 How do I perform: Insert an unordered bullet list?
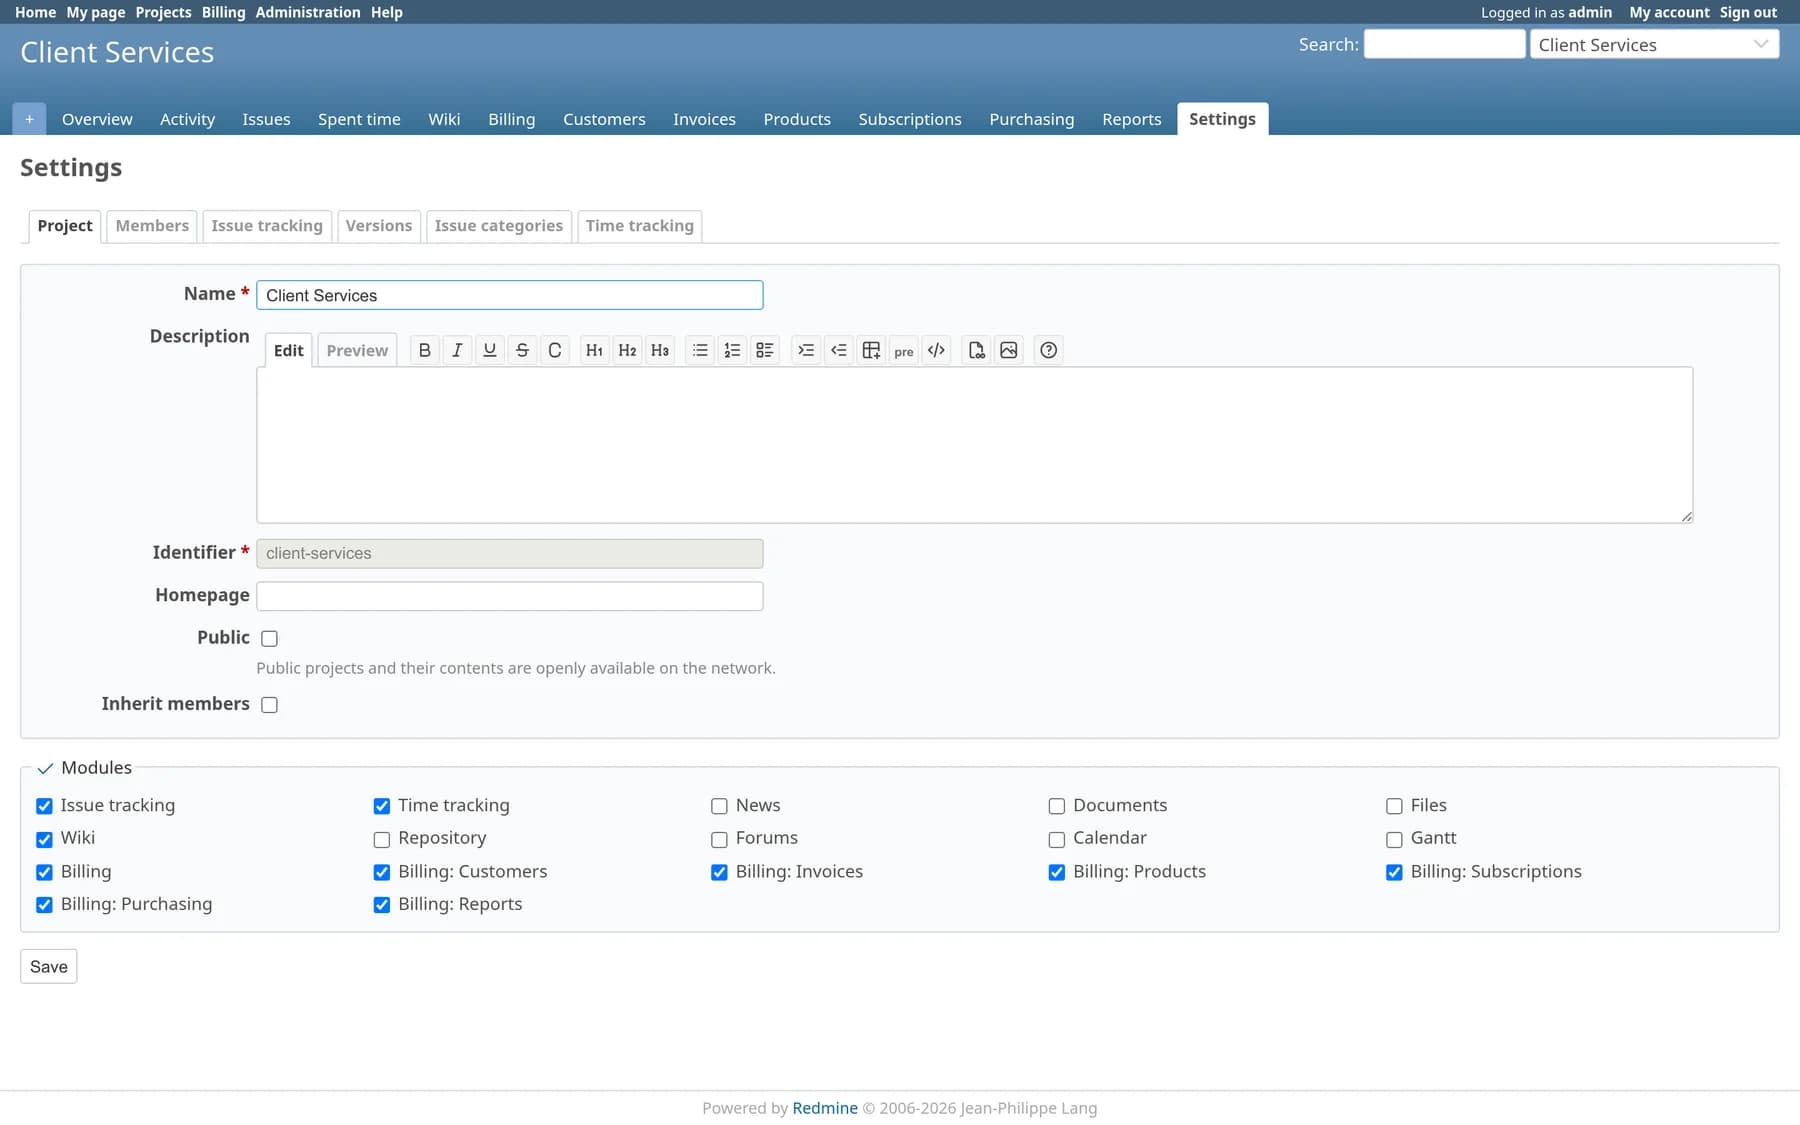point(700,350)
